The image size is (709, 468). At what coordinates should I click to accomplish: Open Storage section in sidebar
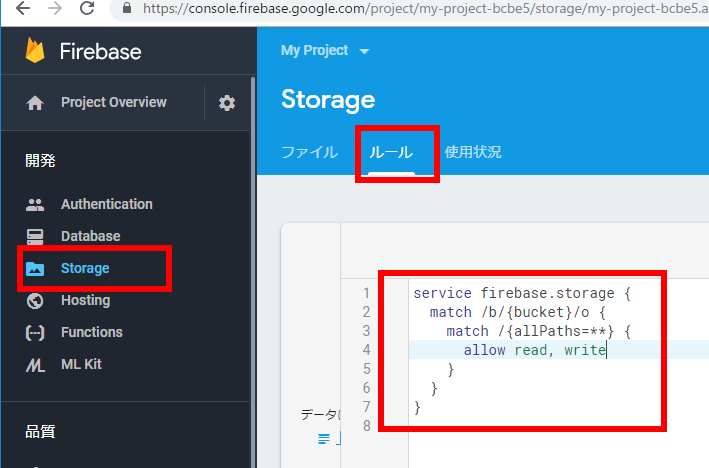tap(85, 268)
